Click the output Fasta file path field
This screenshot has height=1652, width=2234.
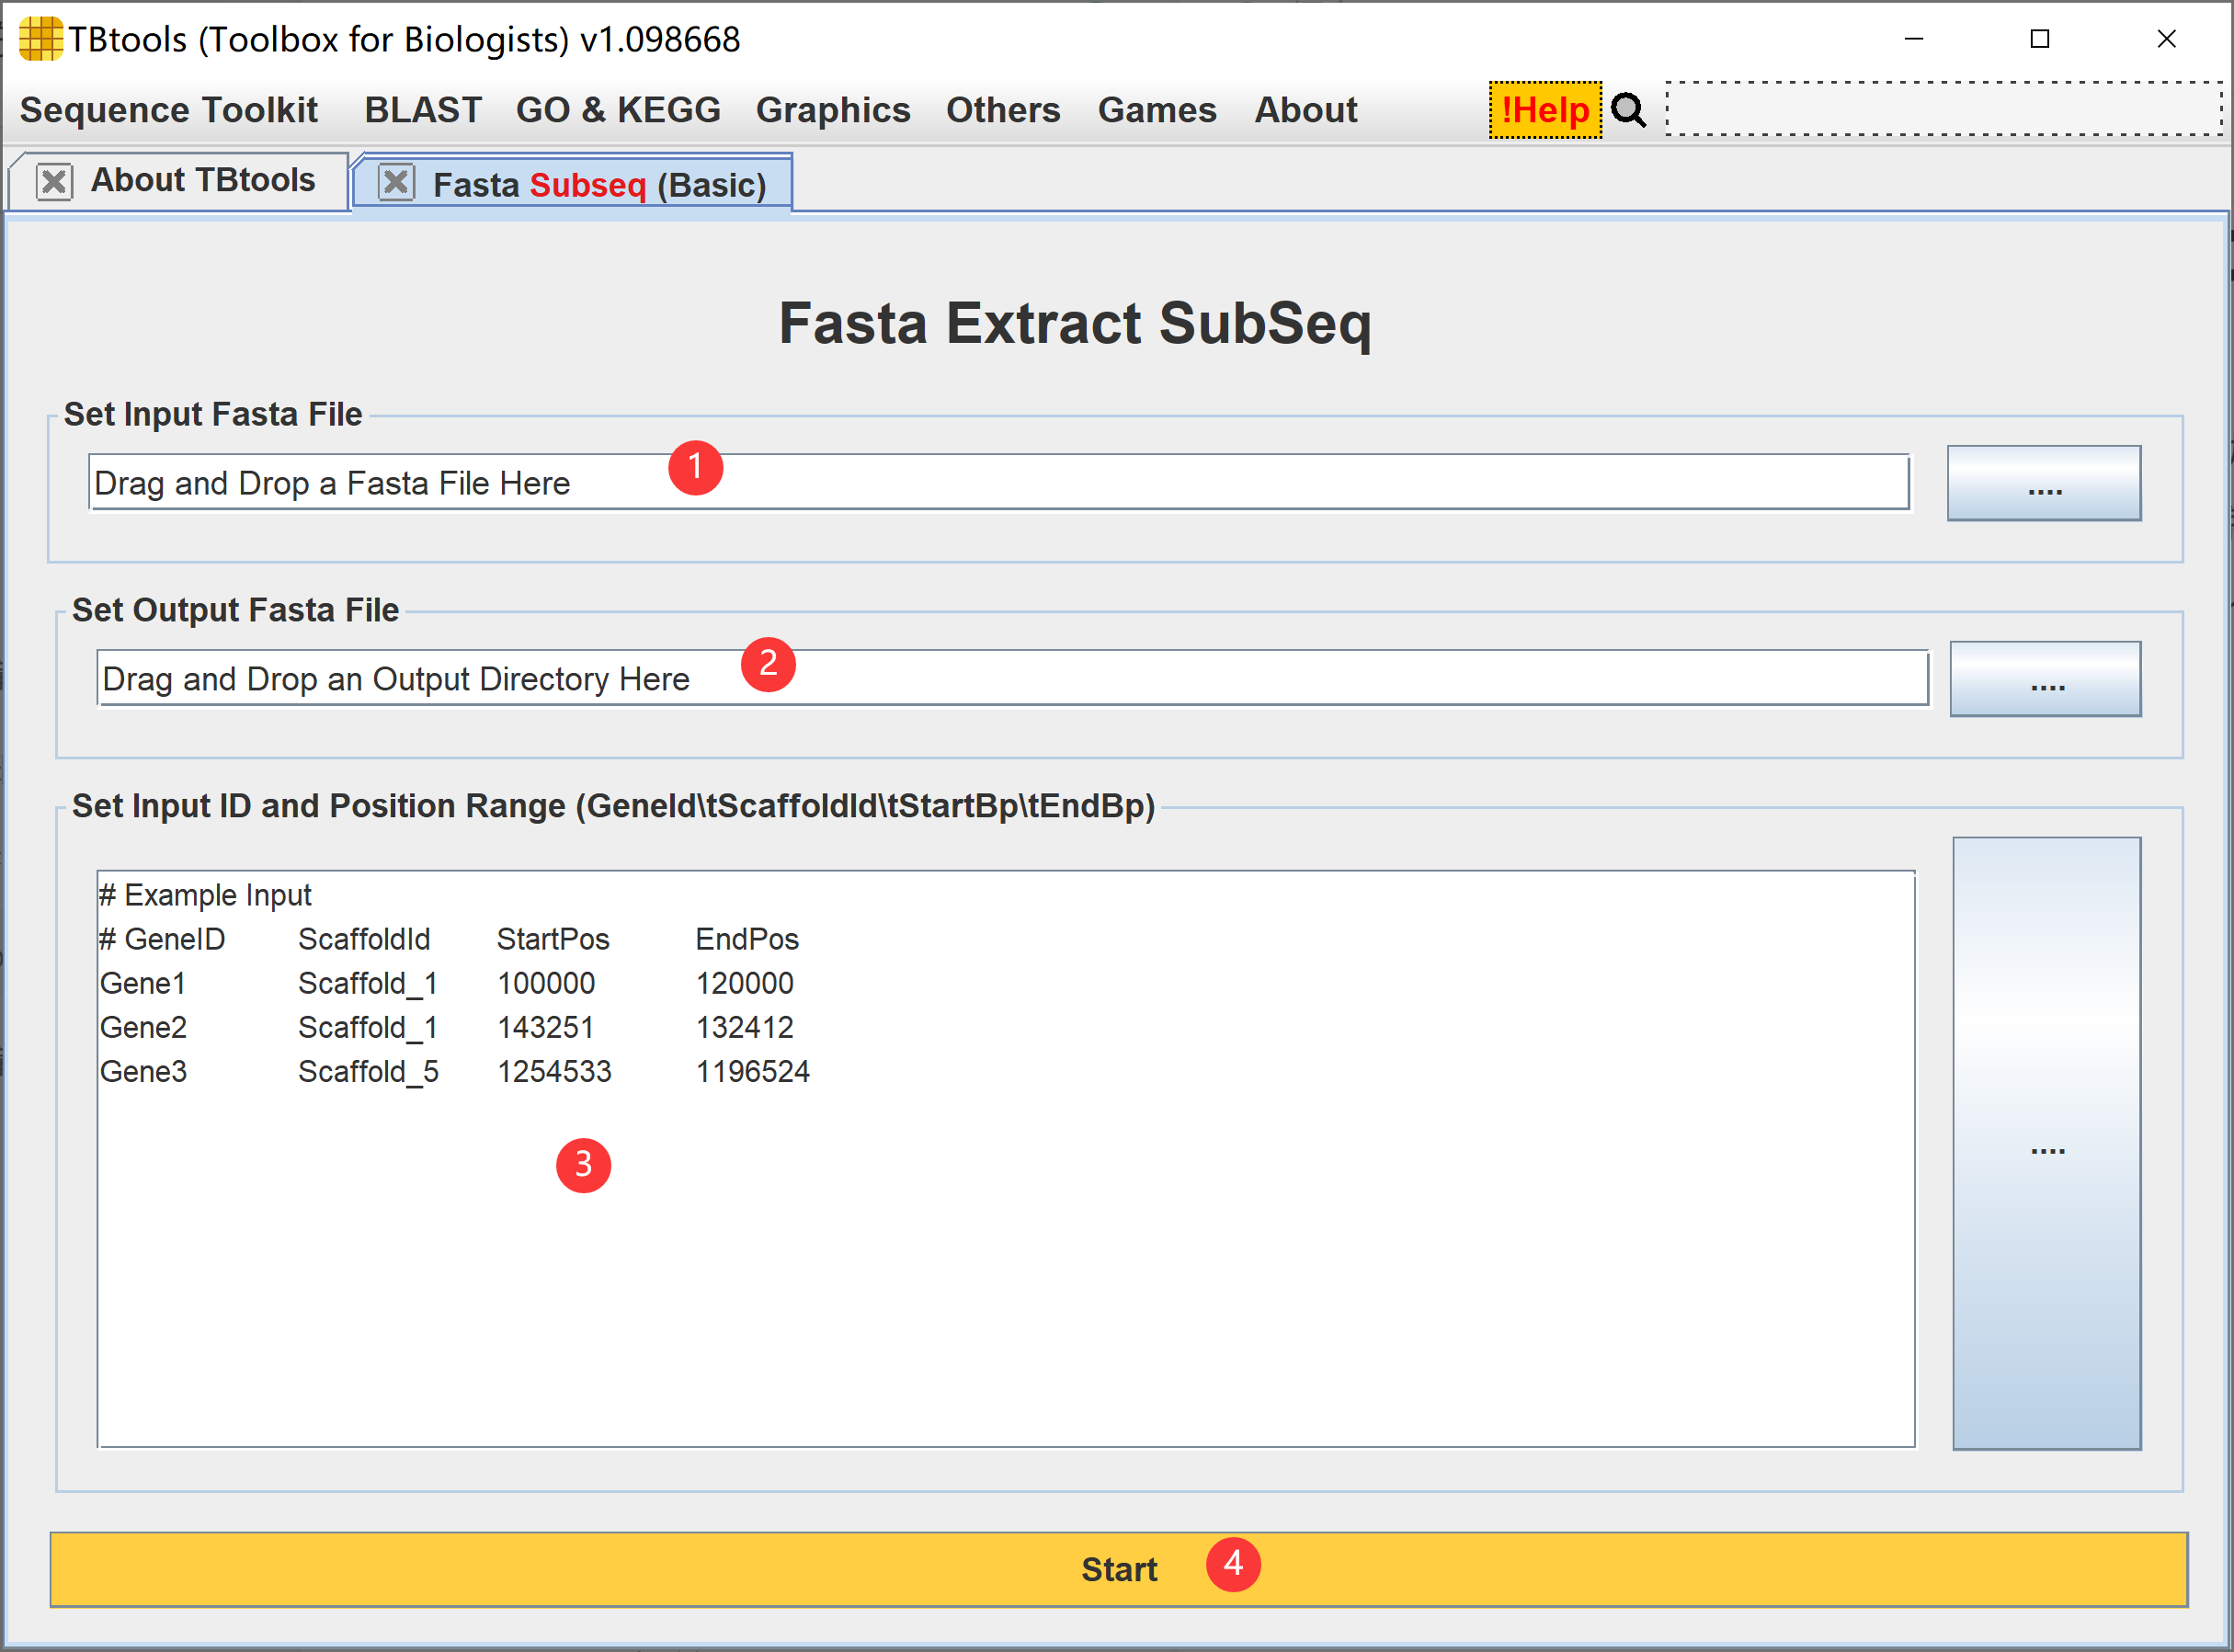point(1012,678)
